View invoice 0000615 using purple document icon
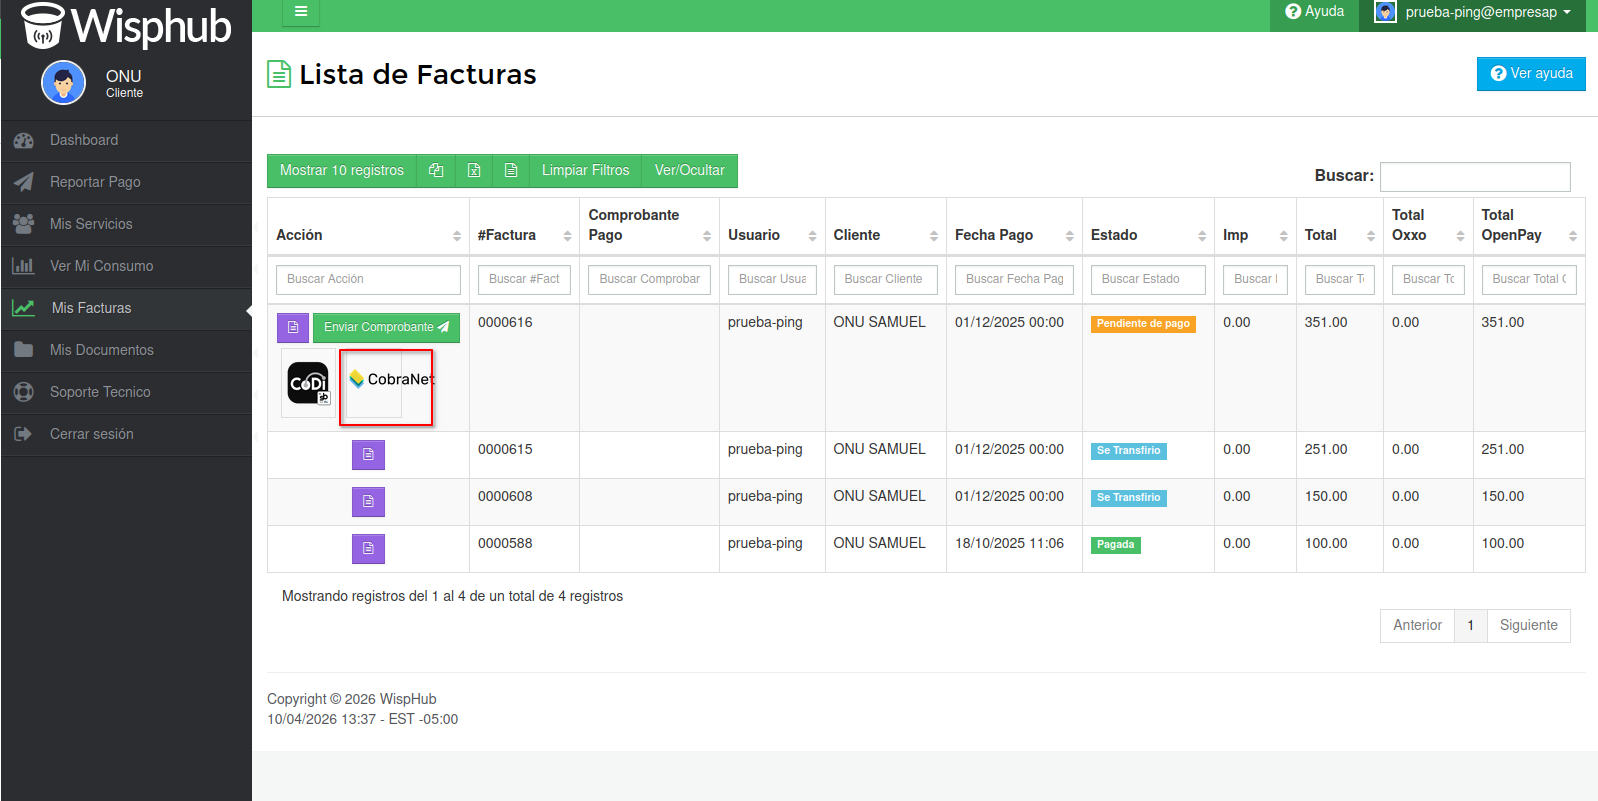The image size is (1598, 801). click(368, 455)
